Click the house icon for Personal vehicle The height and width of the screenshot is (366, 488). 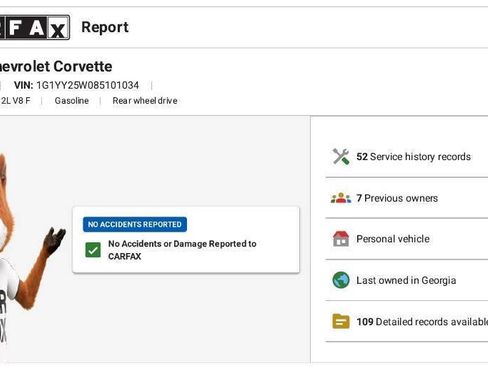point(341,239)
